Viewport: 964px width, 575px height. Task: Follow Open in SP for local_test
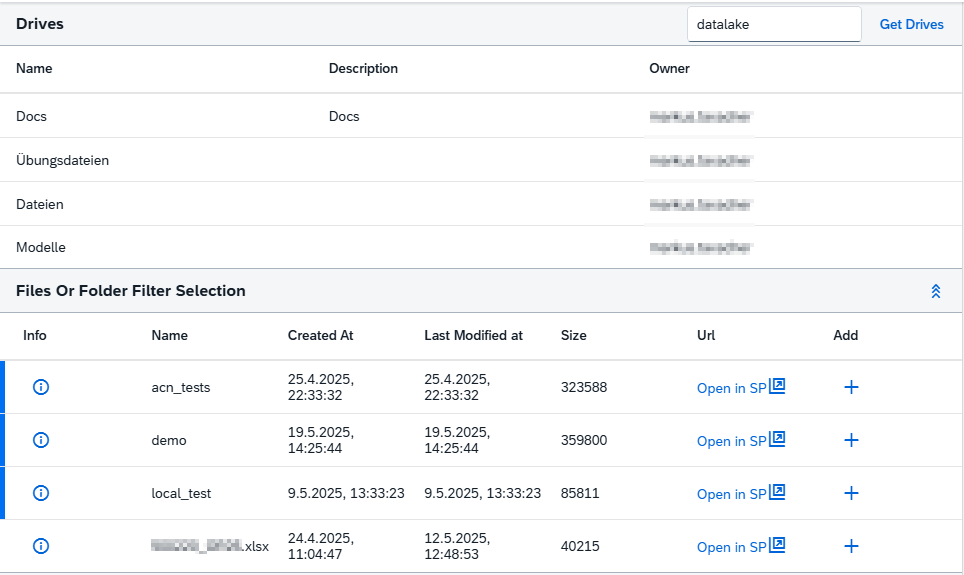pyautogui.click(x=740, y=494)
